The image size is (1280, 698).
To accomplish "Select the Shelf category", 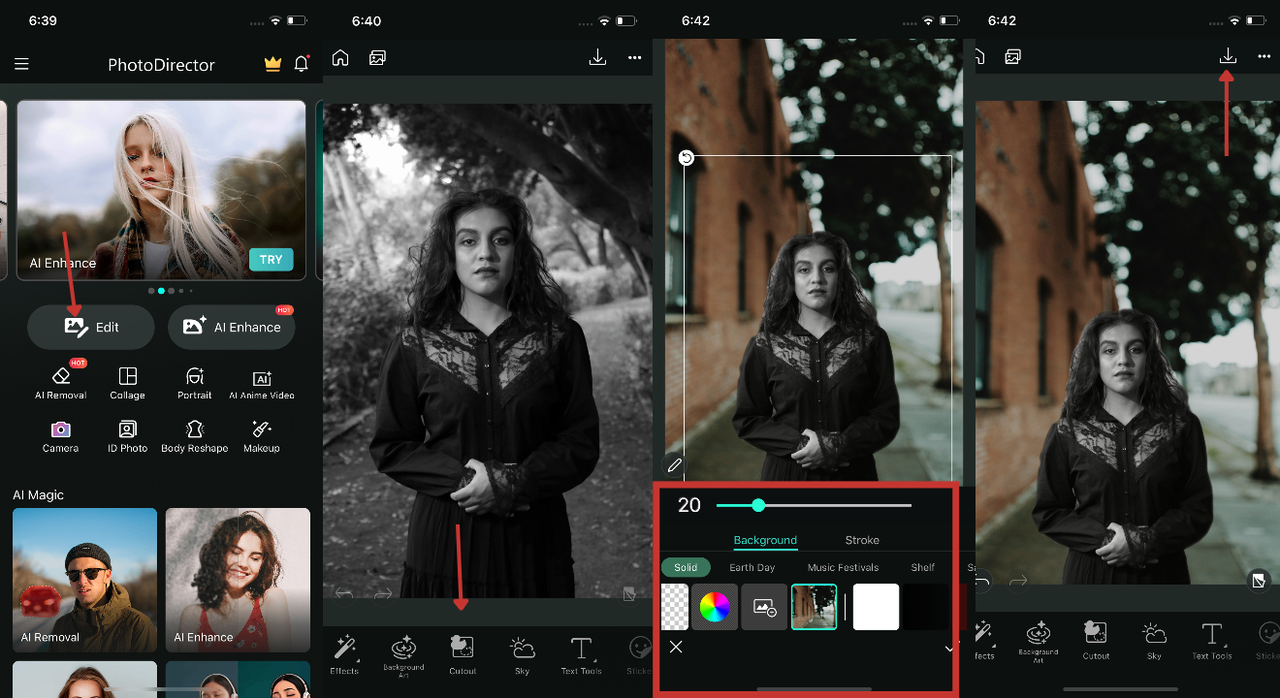I will pos(923,567).
